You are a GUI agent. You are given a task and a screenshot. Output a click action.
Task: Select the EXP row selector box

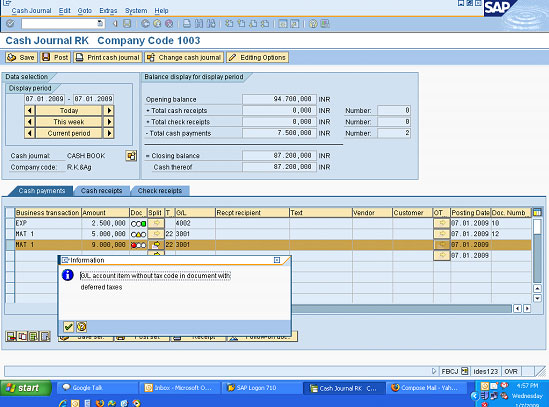coord(10,223)
